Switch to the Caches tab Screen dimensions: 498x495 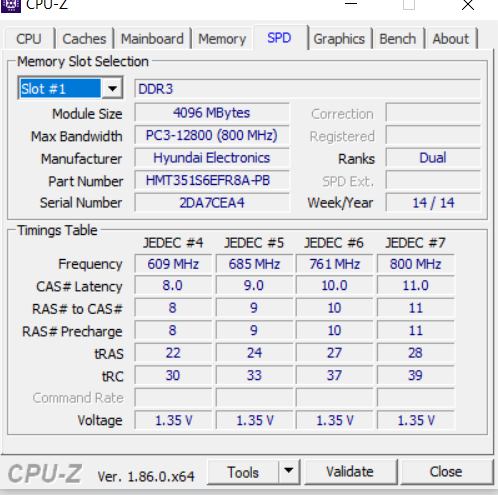tap(84, 39)
